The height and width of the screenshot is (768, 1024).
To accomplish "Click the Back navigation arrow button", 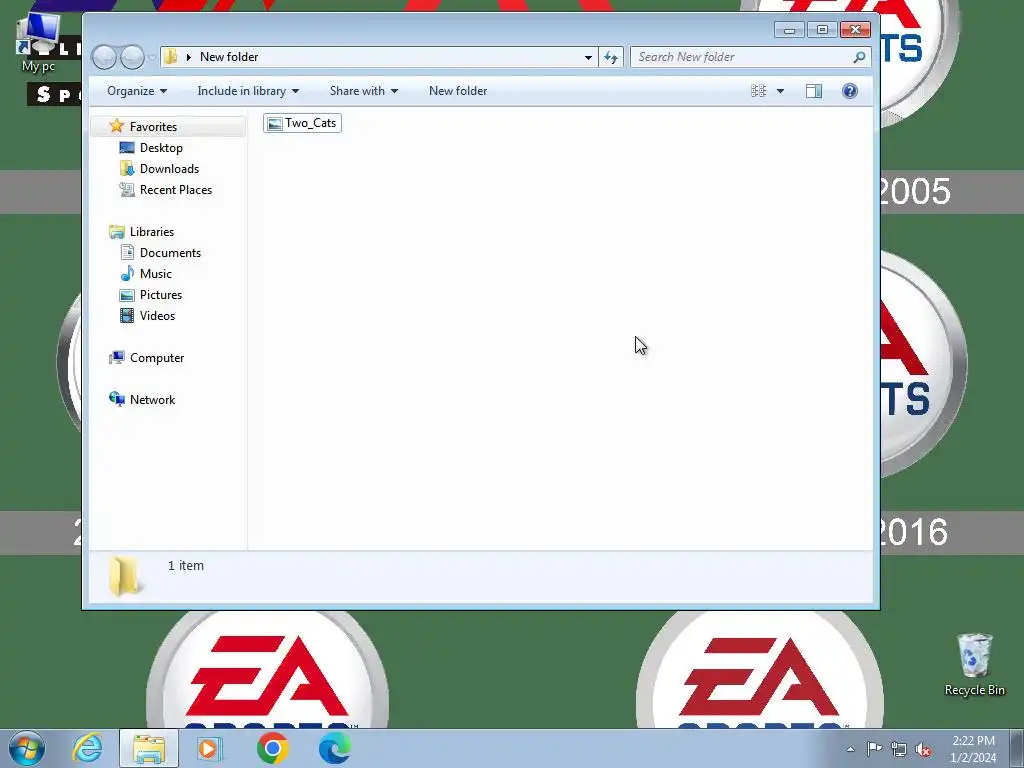I will tap(104, 57).
